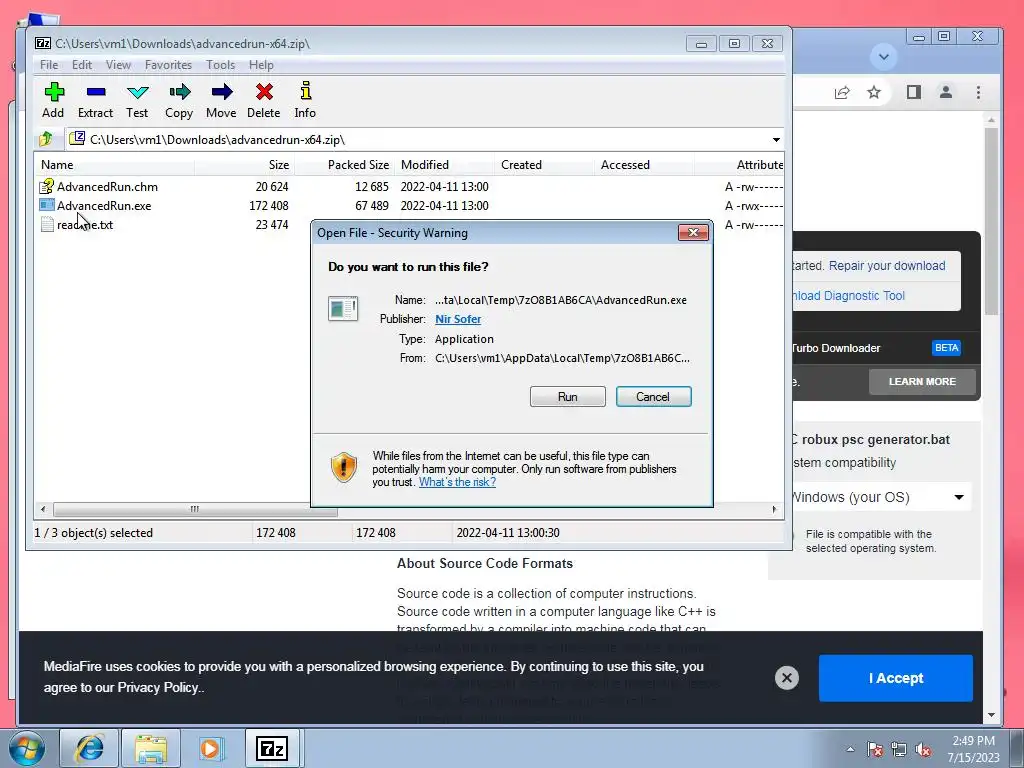Click the browser page vertical scrollbar
Screen dimensions: 1024x768
coord(991,221)
